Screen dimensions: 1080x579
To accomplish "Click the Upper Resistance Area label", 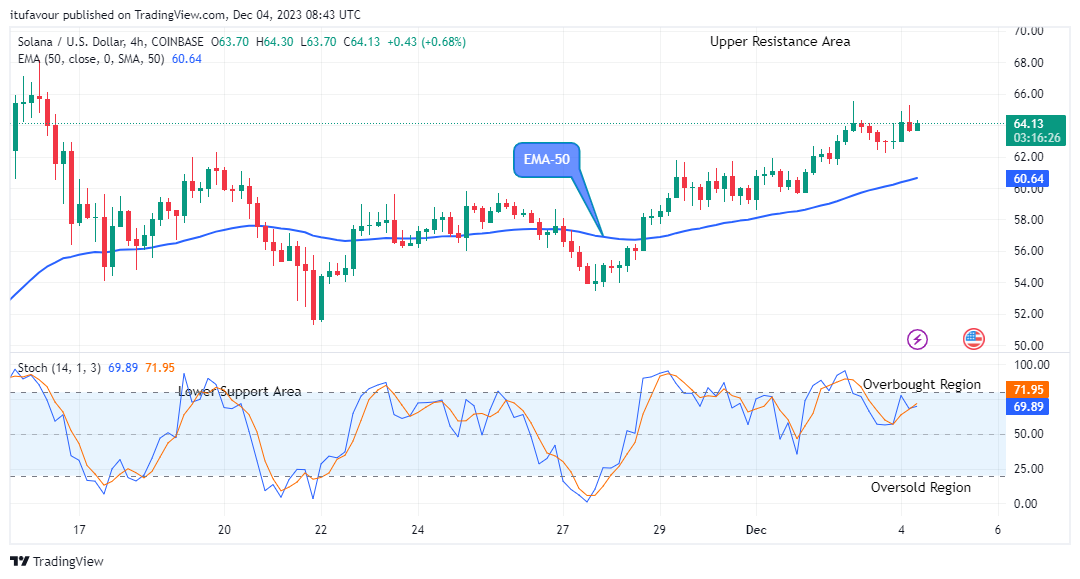I will [780, 41].
